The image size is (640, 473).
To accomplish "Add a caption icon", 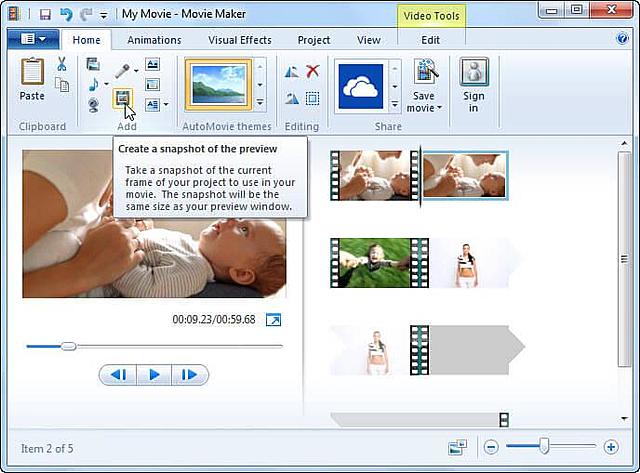I will [x=152, y=84].
